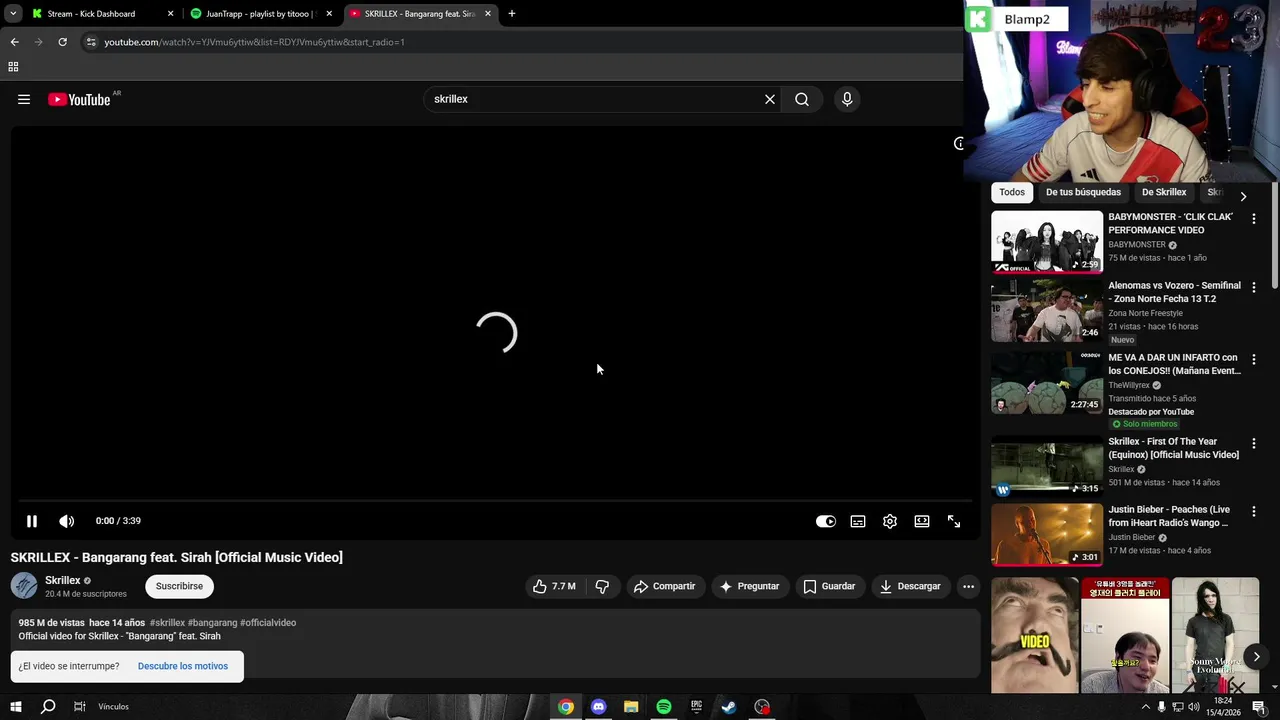Viewport: 1280px width, 720px height.
Task: Open Alenomas vs Vozero video thumbnail
Action: [x=1047, y=310]
